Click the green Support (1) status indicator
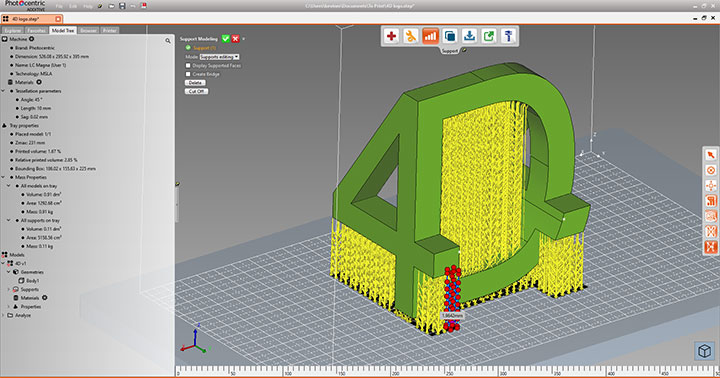The height and width of the screenshot is (378, 720). click(188, 48)
